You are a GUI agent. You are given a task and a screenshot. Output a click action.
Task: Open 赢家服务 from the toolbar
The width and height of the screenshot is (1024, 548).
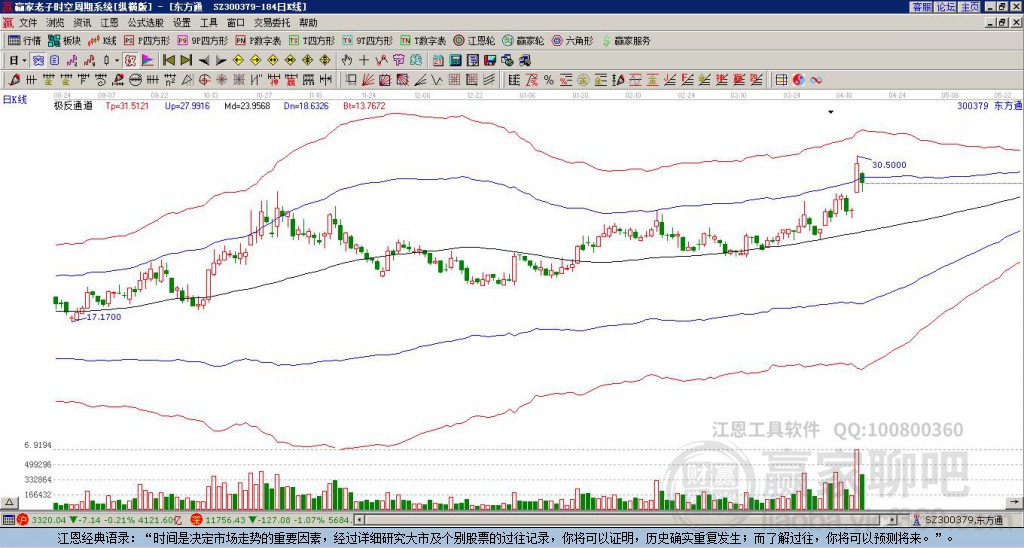626,40
